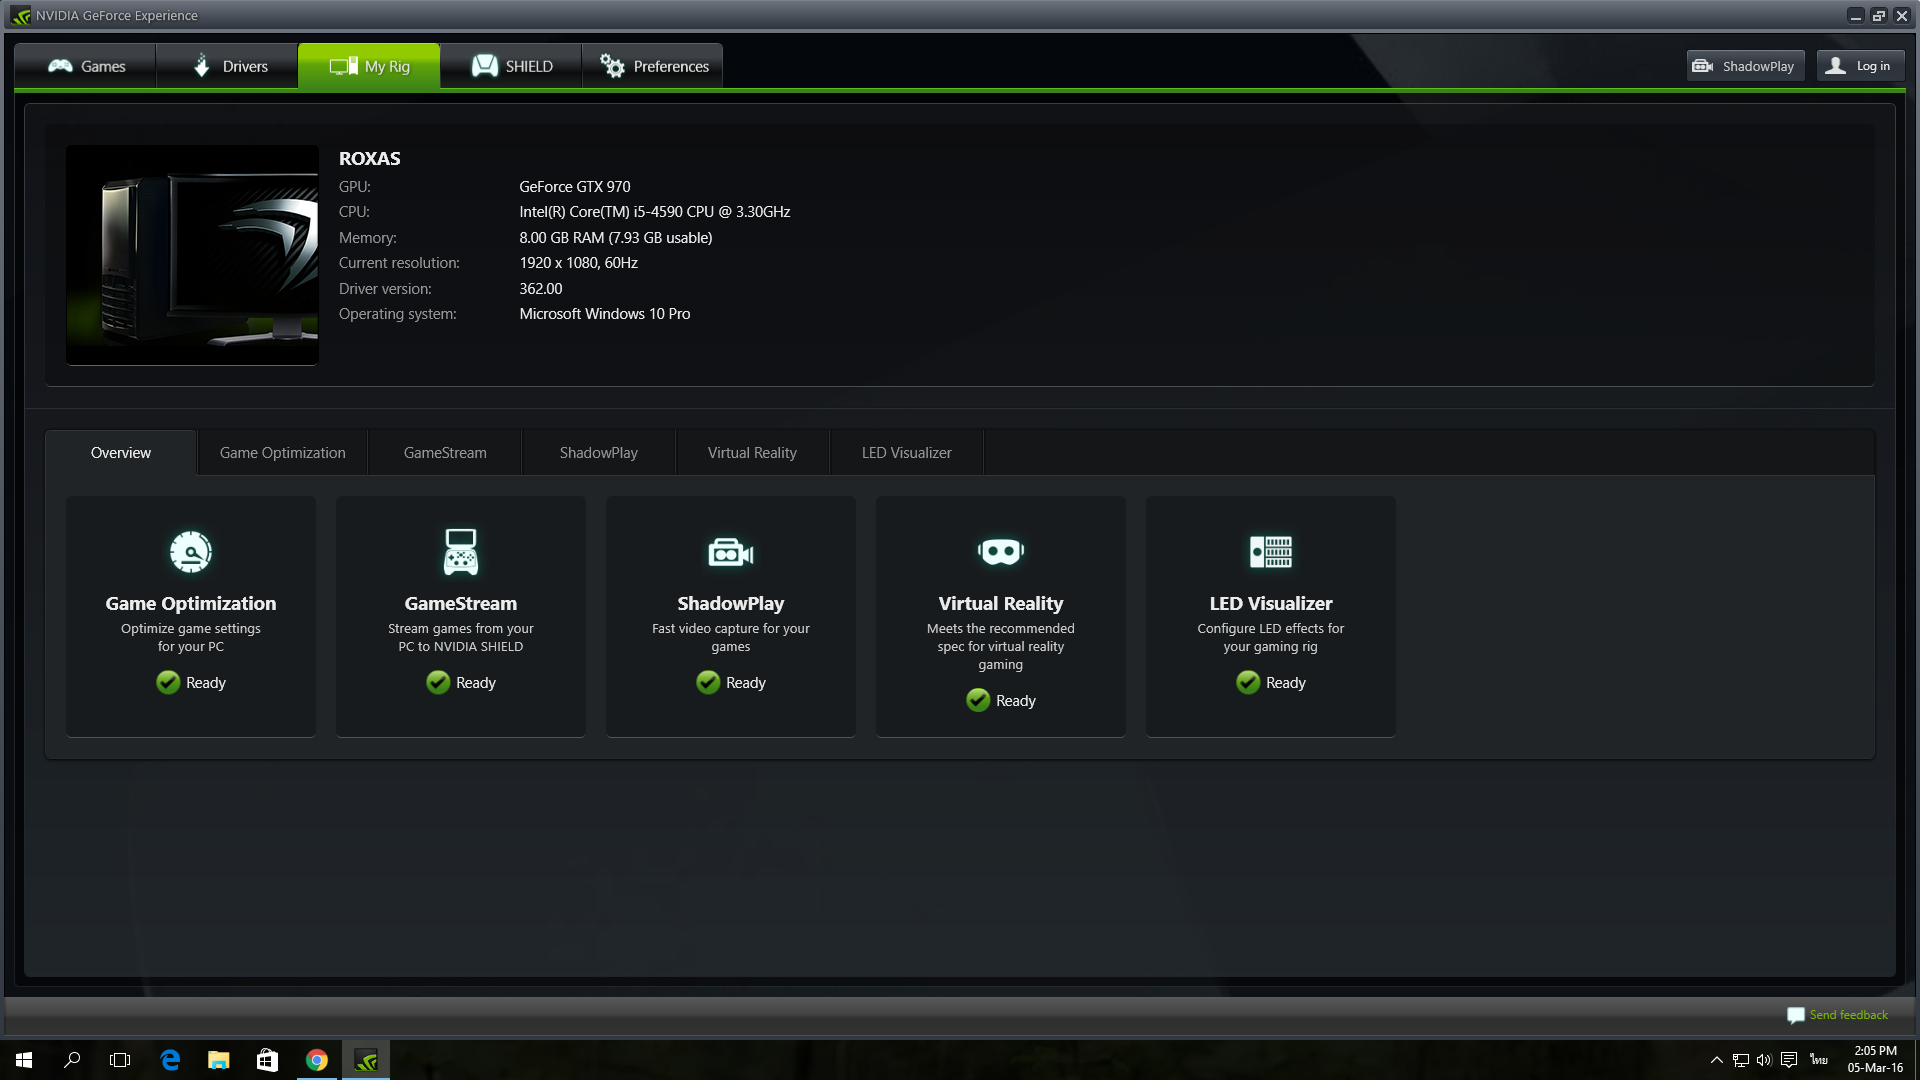Select the Game Optimization sub-tab

point(282,453)
